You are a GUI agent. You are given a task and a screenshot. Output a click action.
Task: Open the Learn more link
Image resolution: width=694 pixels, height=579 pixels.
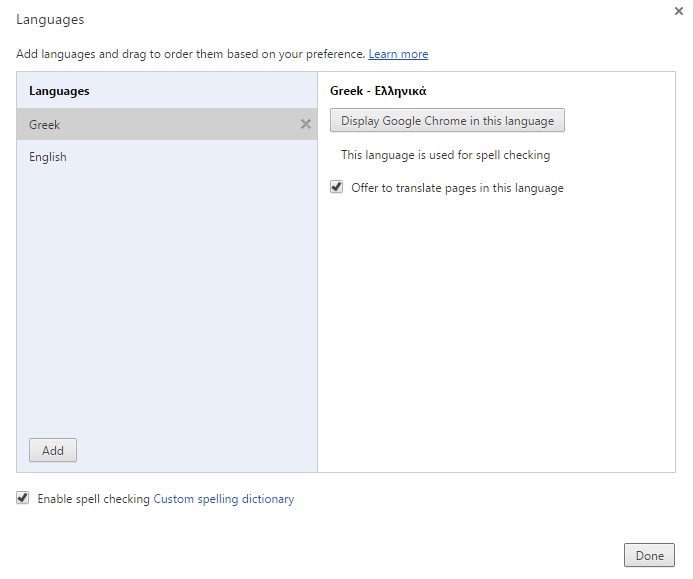(x=398, y=54)
